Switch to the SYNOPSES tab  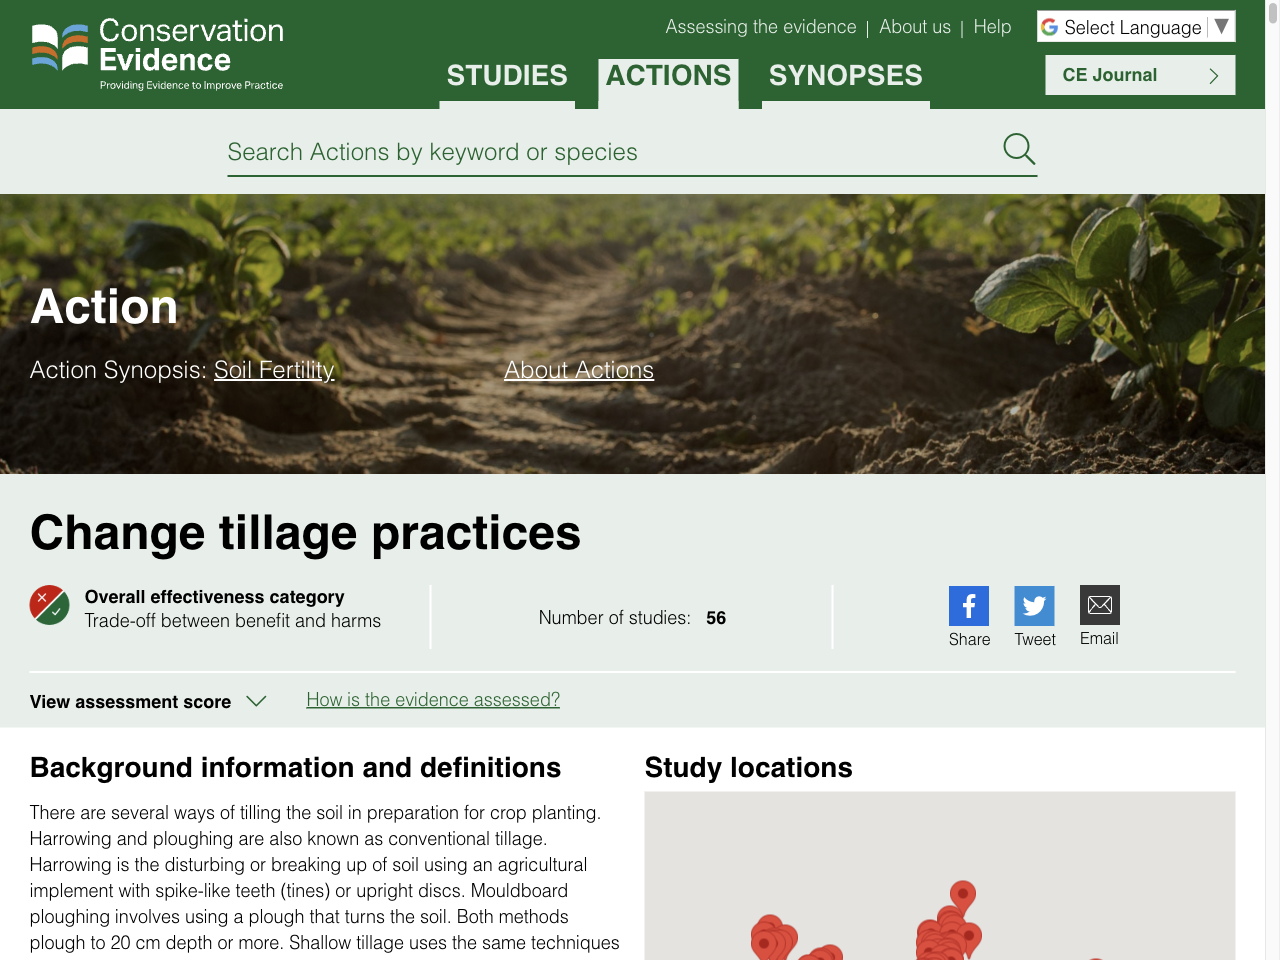click(x=845, y=74)
